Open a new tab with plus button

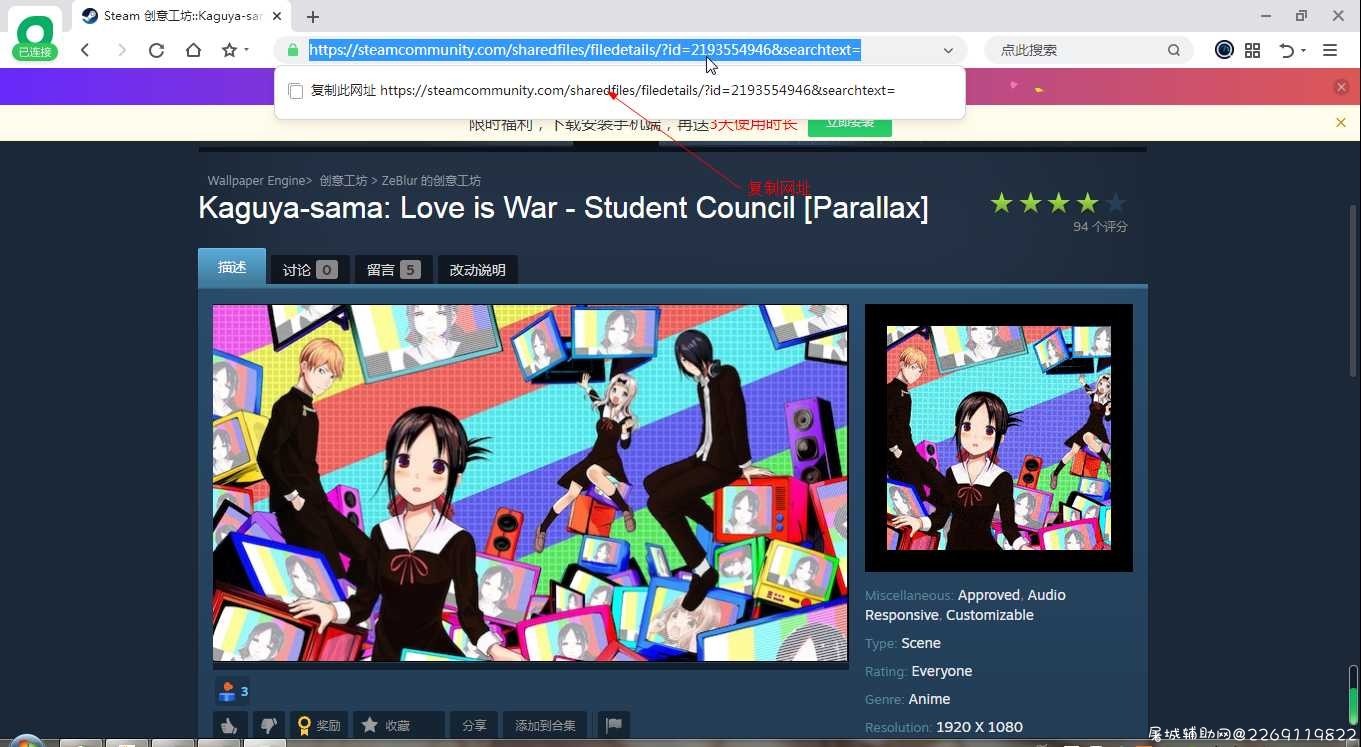pyautogui.click(x=313, y=16)
